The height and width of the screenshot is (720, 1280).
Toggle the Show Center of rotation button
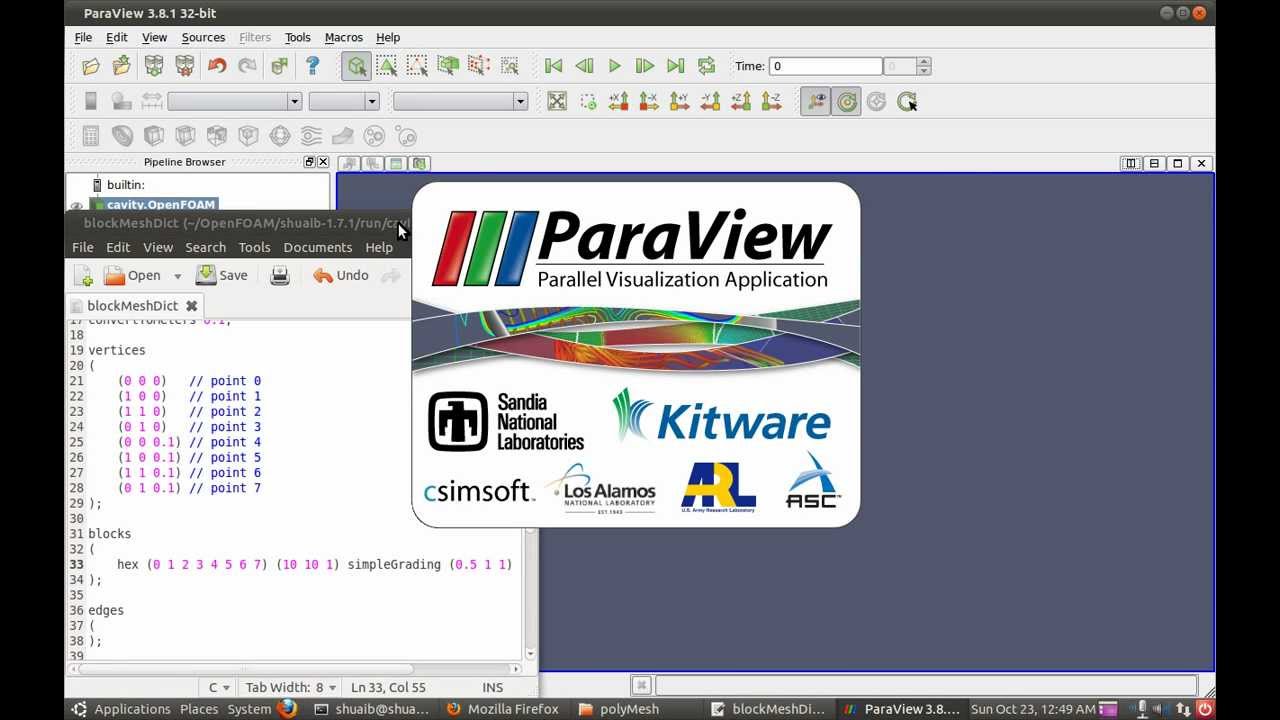(x=846, y=101)
